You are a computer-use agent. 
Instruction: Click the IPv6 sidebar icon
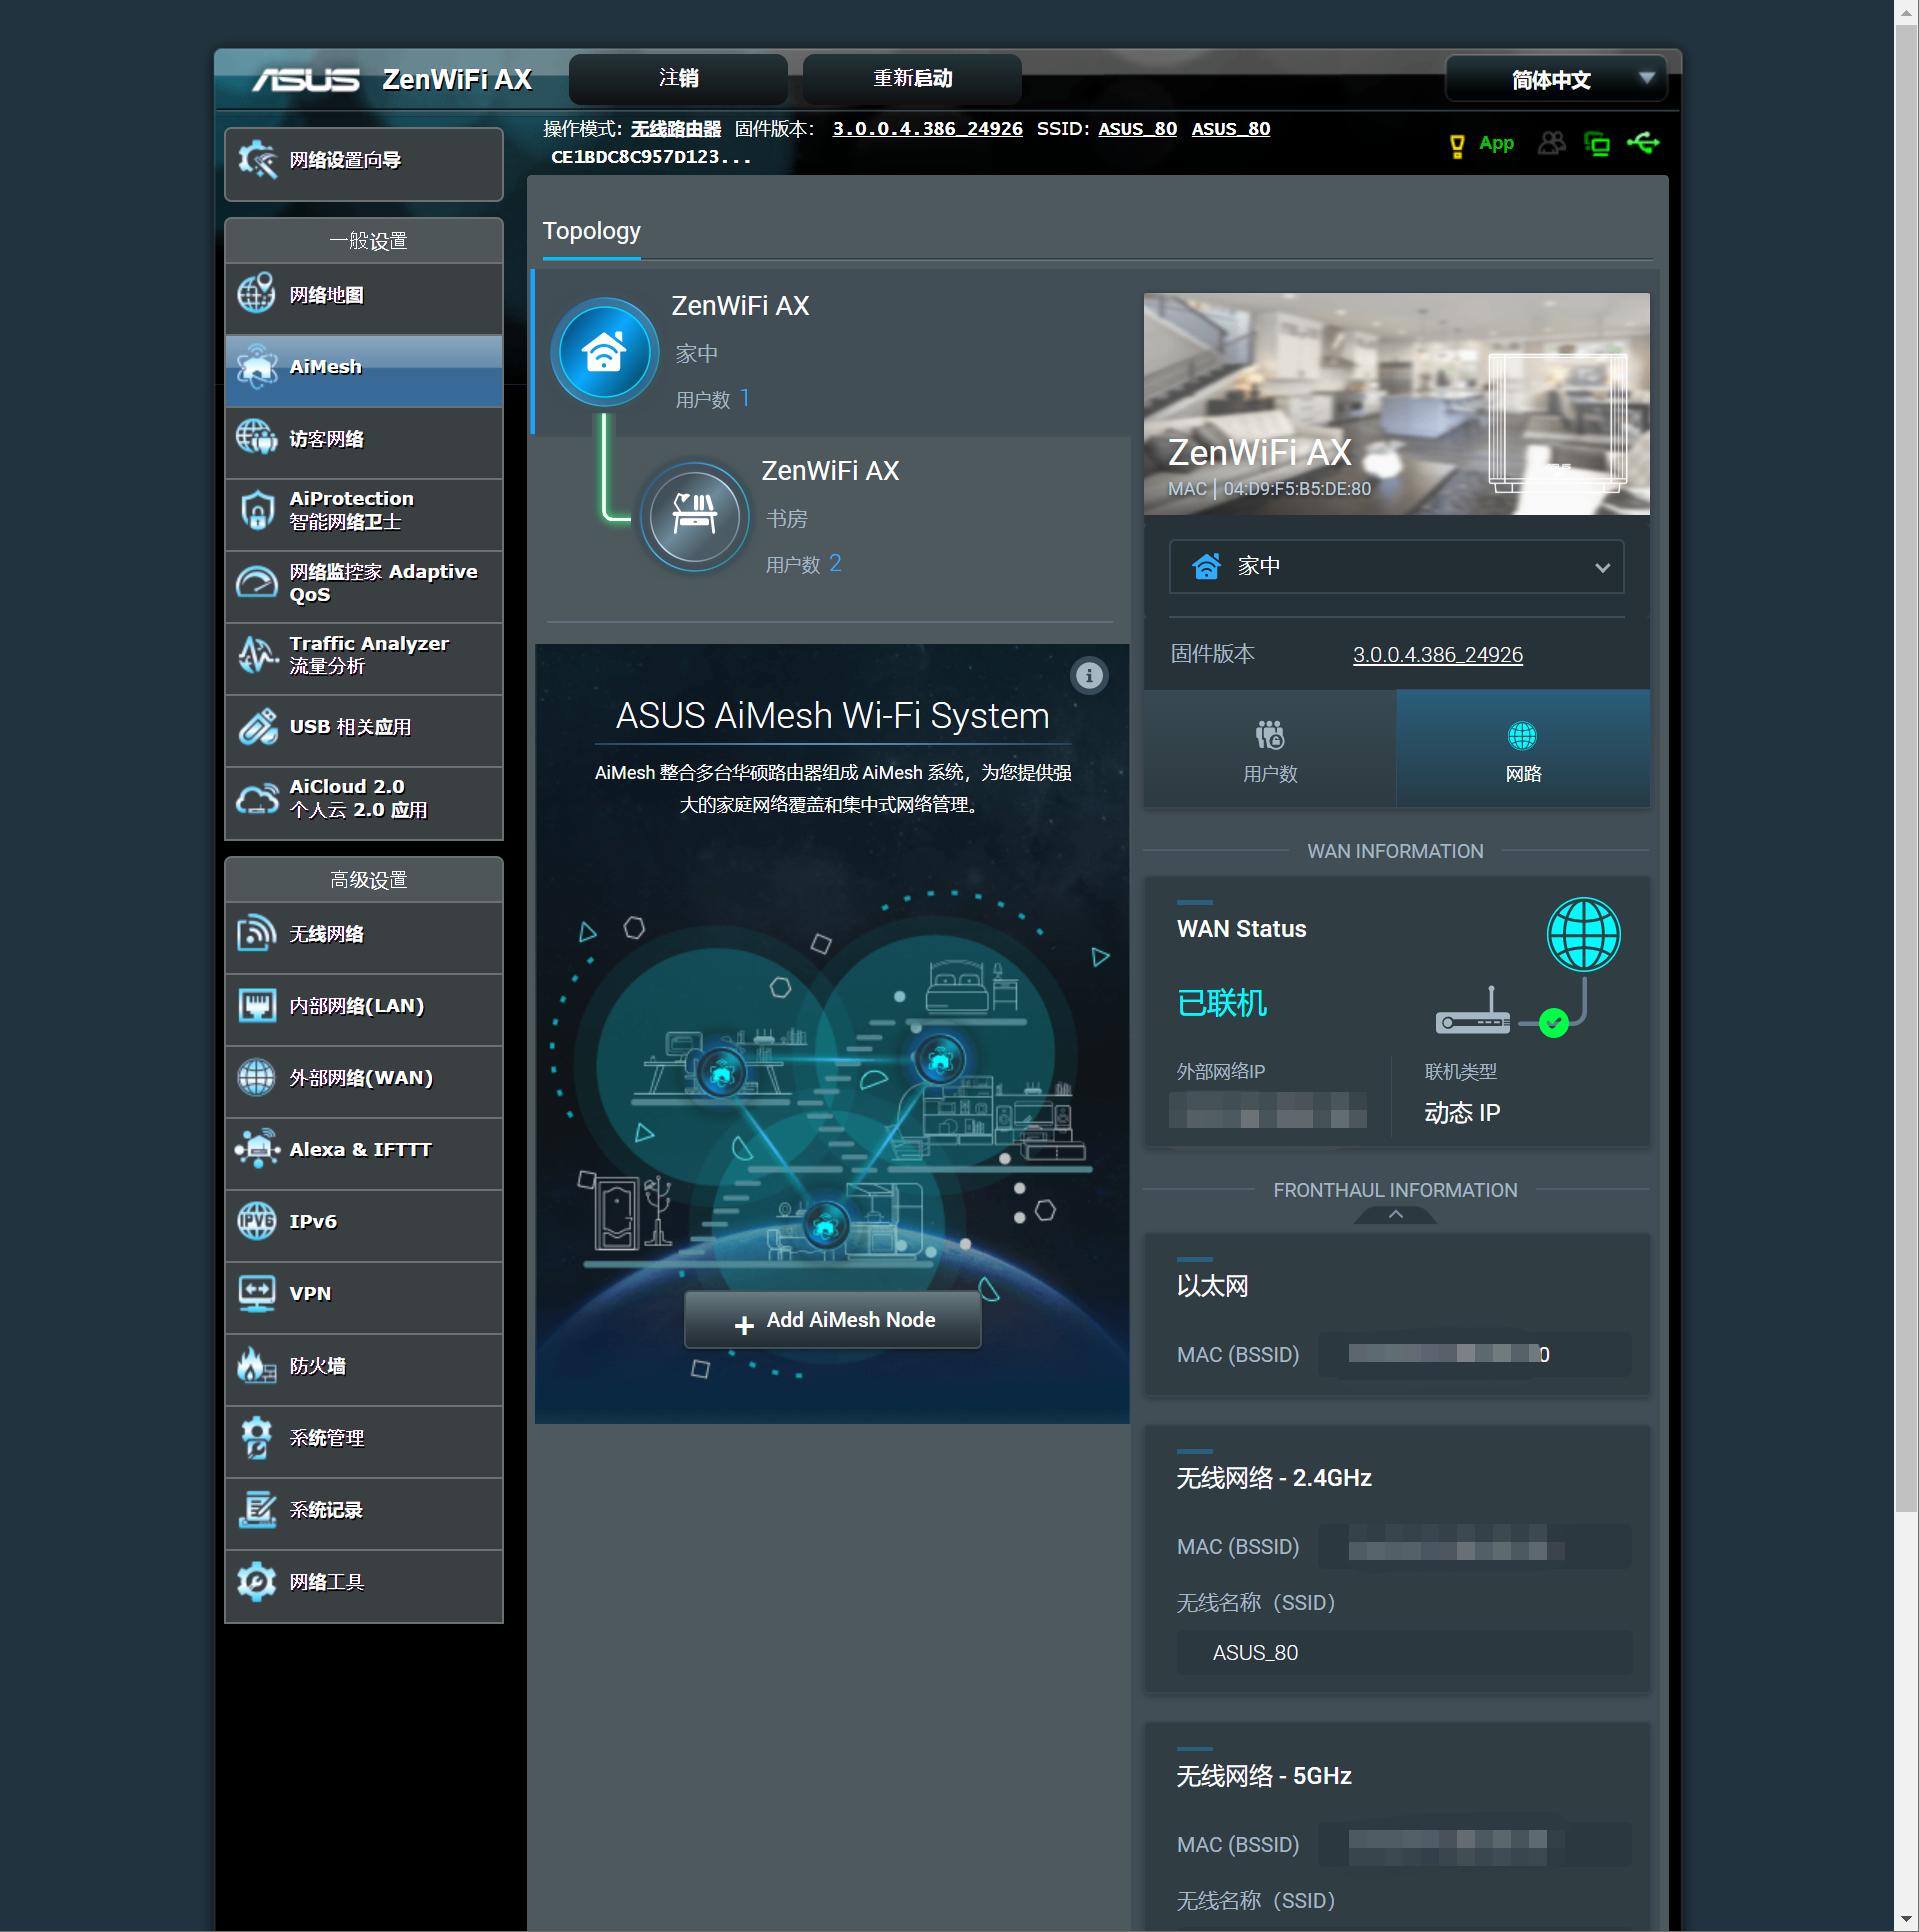point(257,1222)
